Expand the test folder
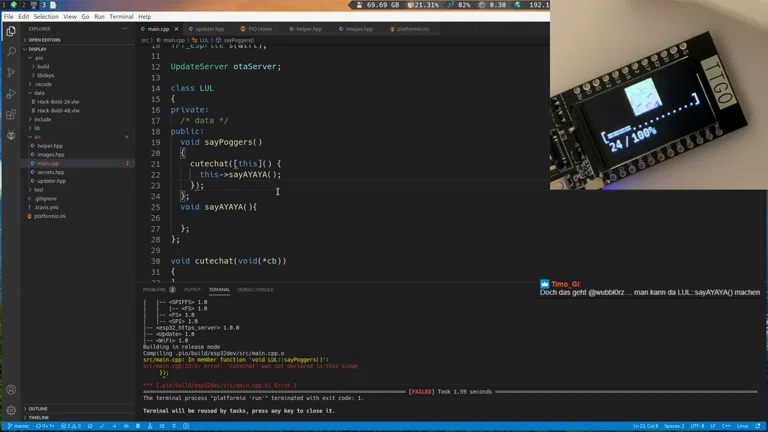768x432 pixels. click(x=78, y=190)
